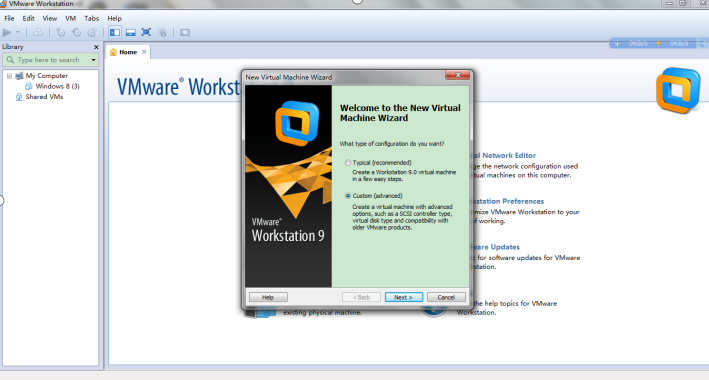The image size is (709, 380).
Task: Open the snapshot manager icon
Action: pos(92,32)
